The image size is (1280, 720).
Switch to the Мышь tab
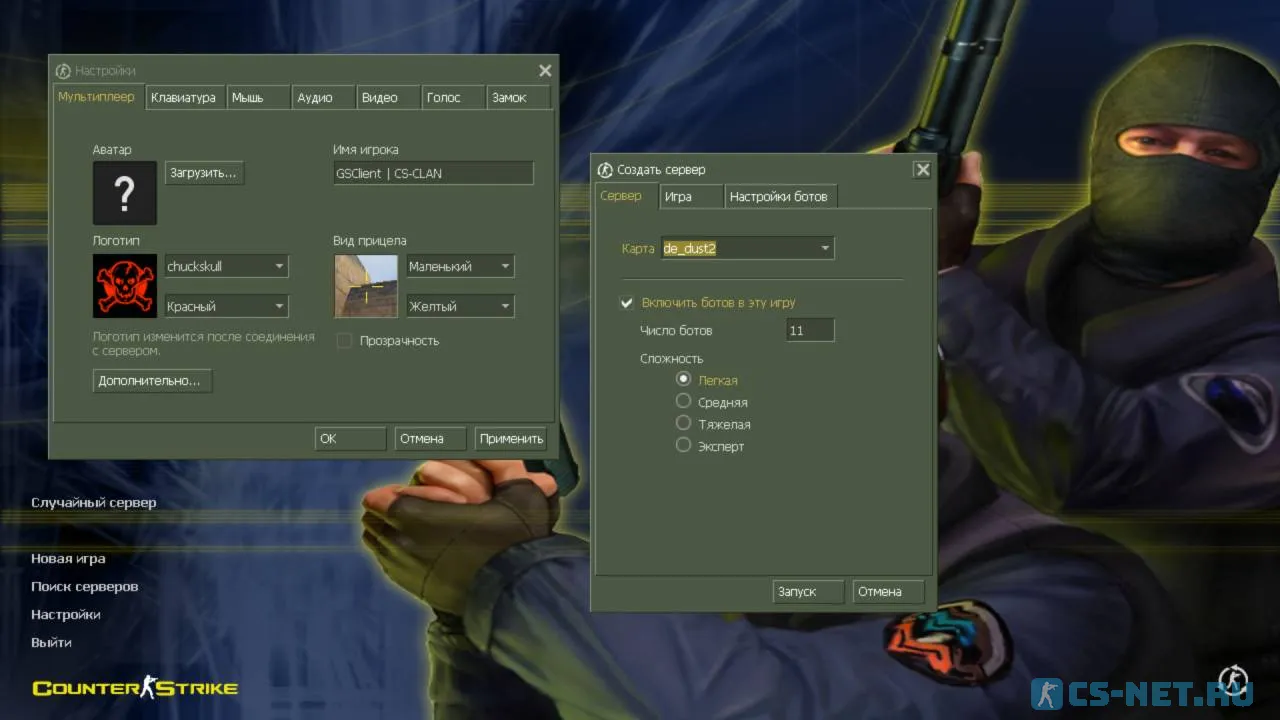pos(258,97)
